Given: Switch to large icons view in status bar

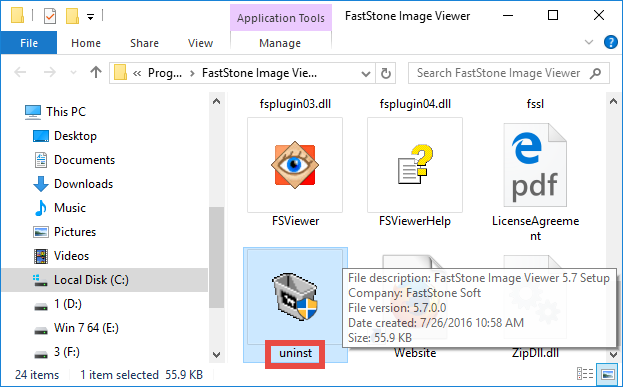Looking at the screenshot, I should point(608,374).
